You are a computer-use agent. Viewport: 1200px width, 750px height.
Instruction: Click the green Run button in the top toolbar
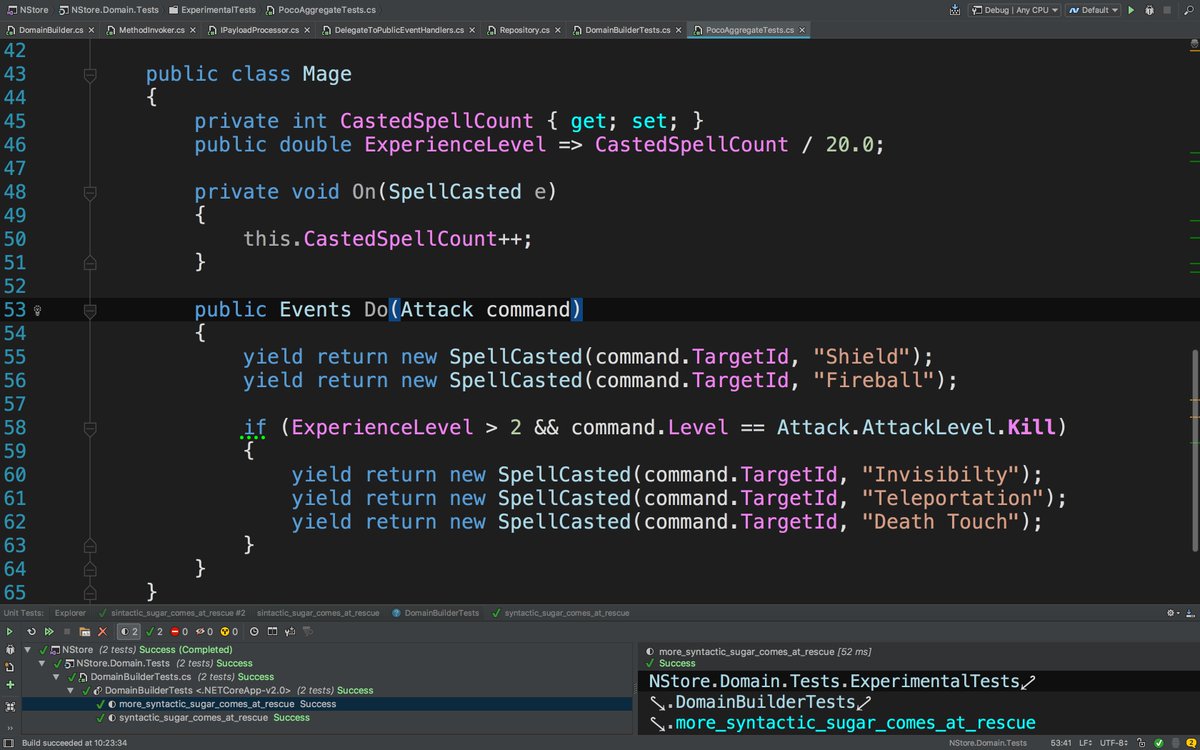(1131, 10)
